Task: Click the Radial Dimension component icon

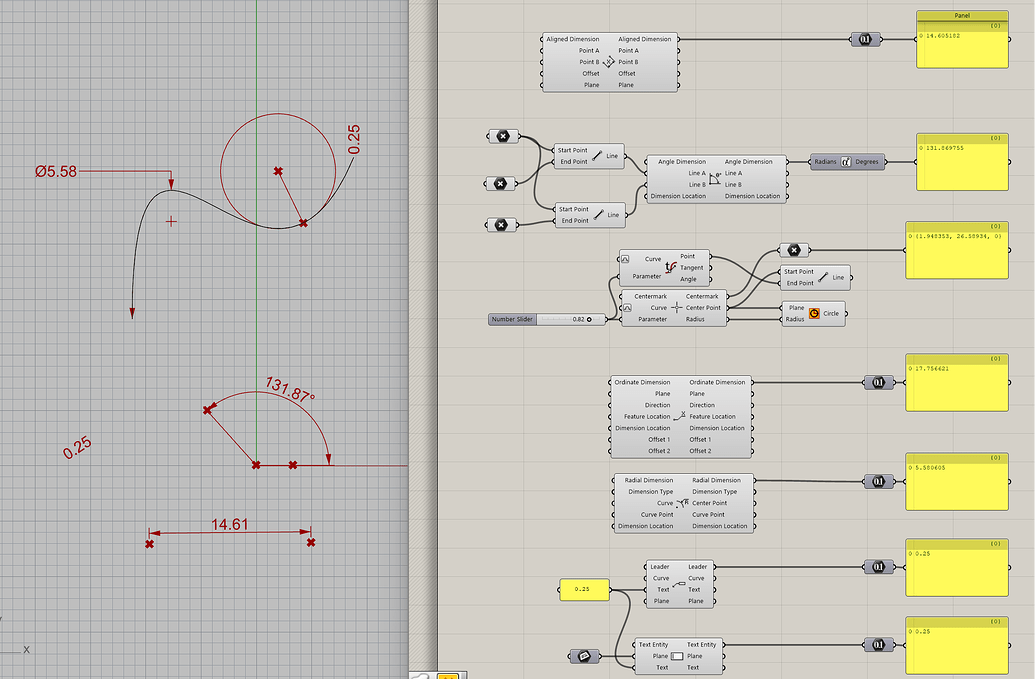Action: tap(681, 503)
